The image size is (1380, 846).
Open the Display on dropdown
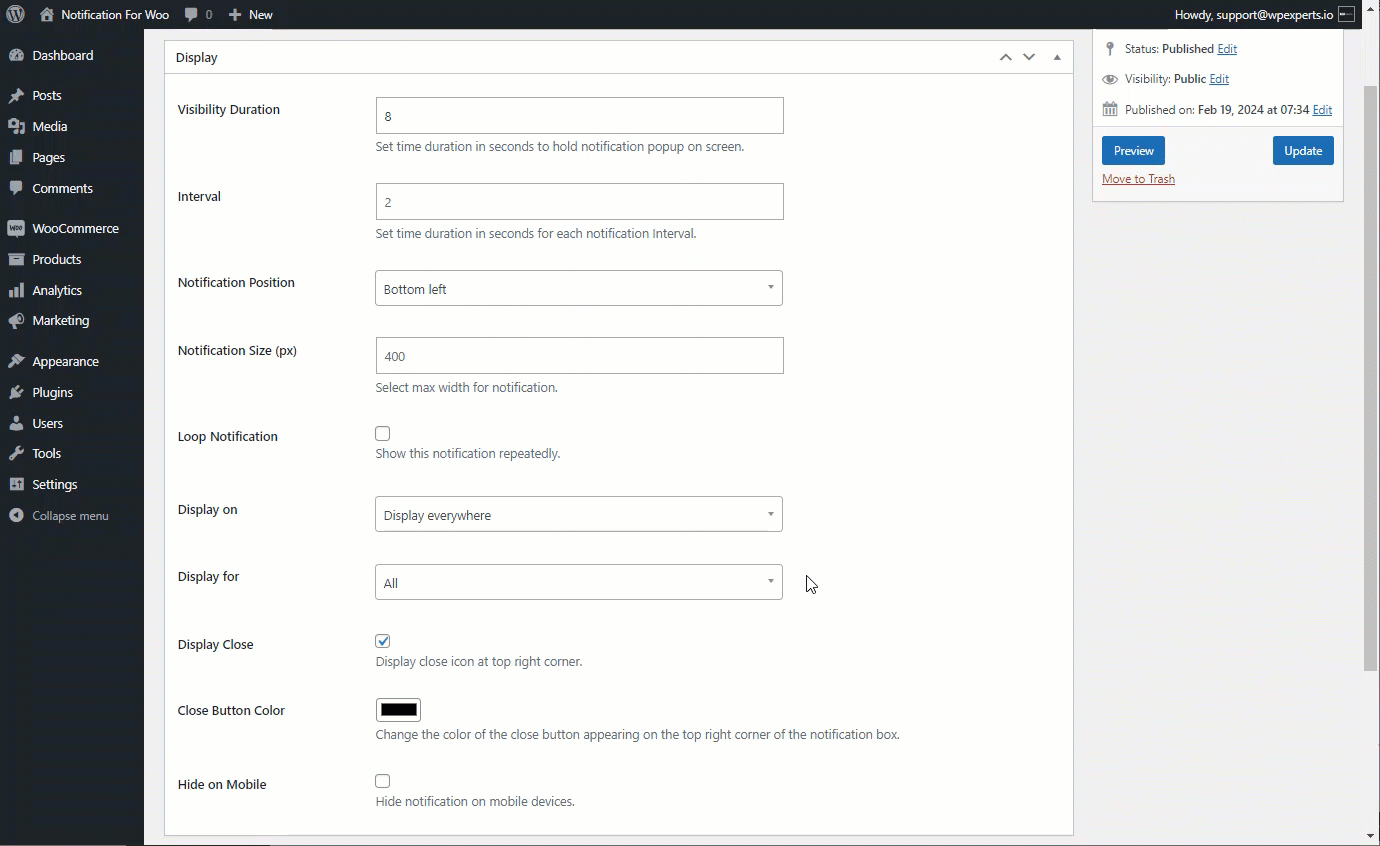pyautogui.click(x=579, y=514)
